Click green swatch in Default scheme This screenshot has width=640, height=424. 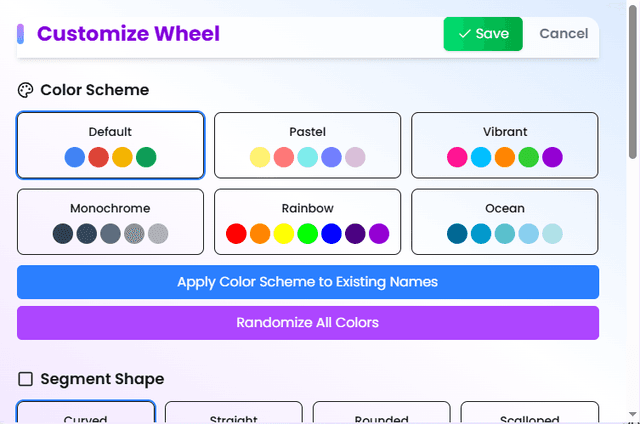click(x=146, y=157)
